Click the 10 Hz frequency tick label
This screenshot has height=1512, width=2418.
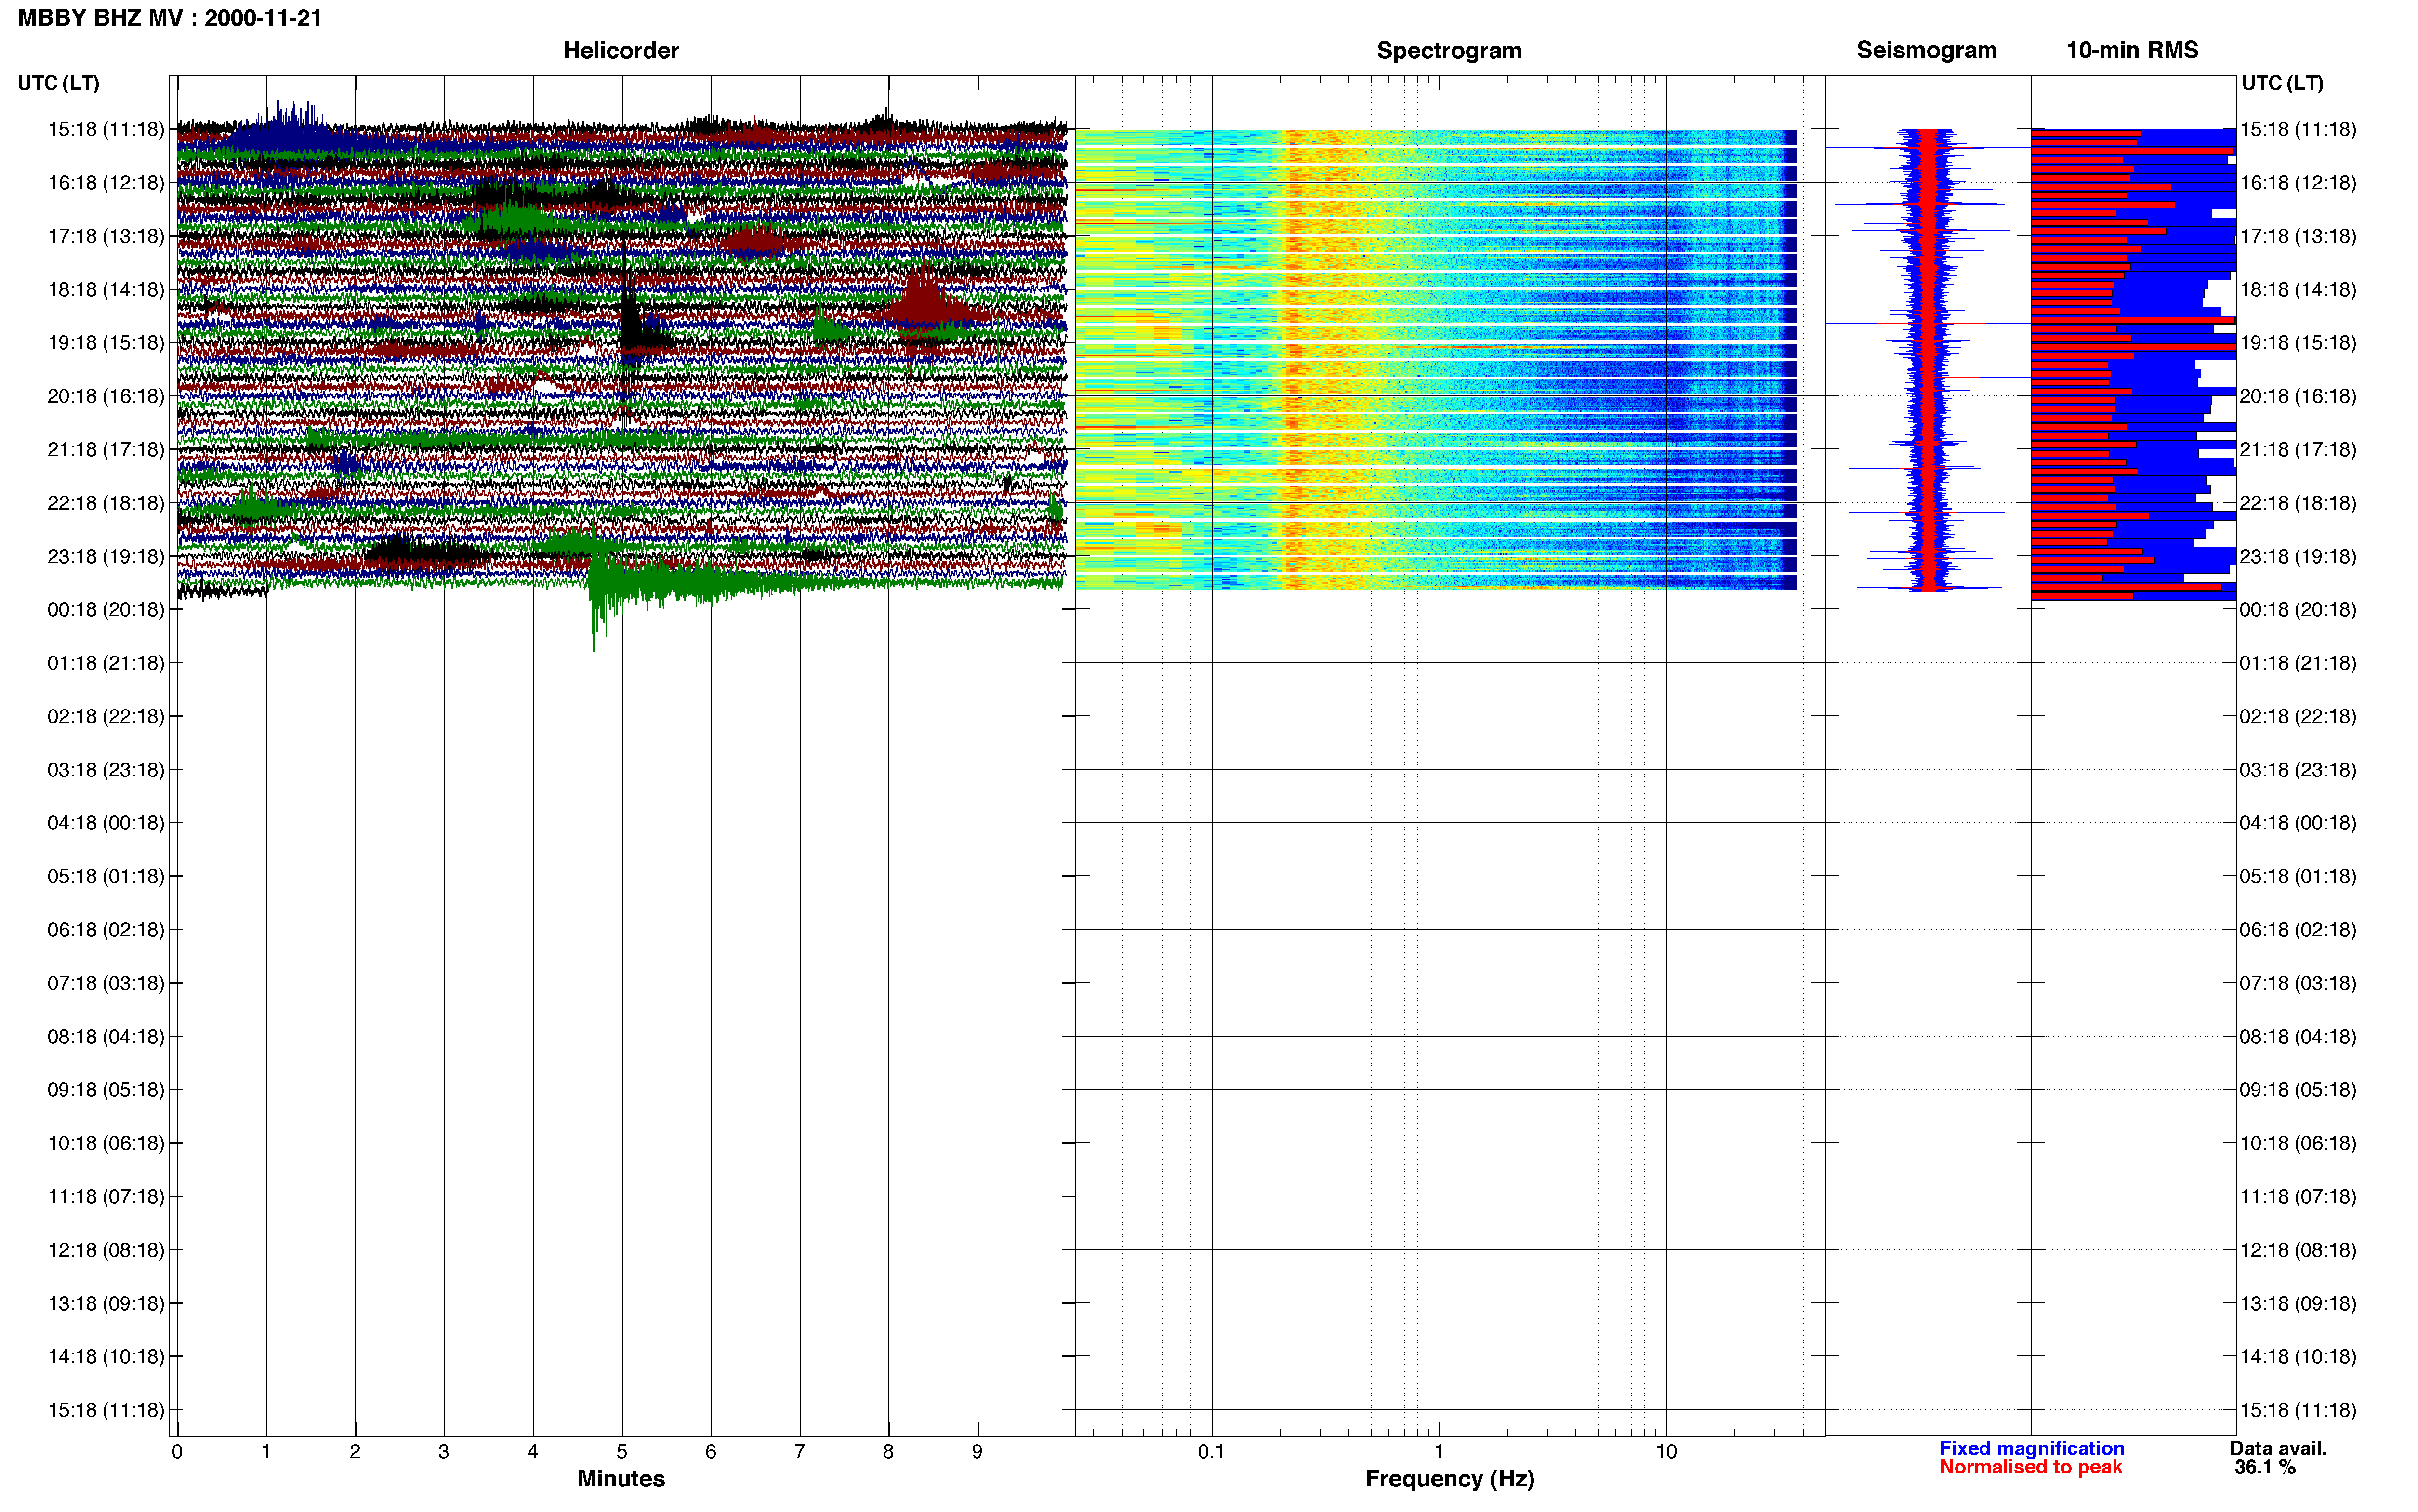pyautogui.click(x=1666, y=1451)
